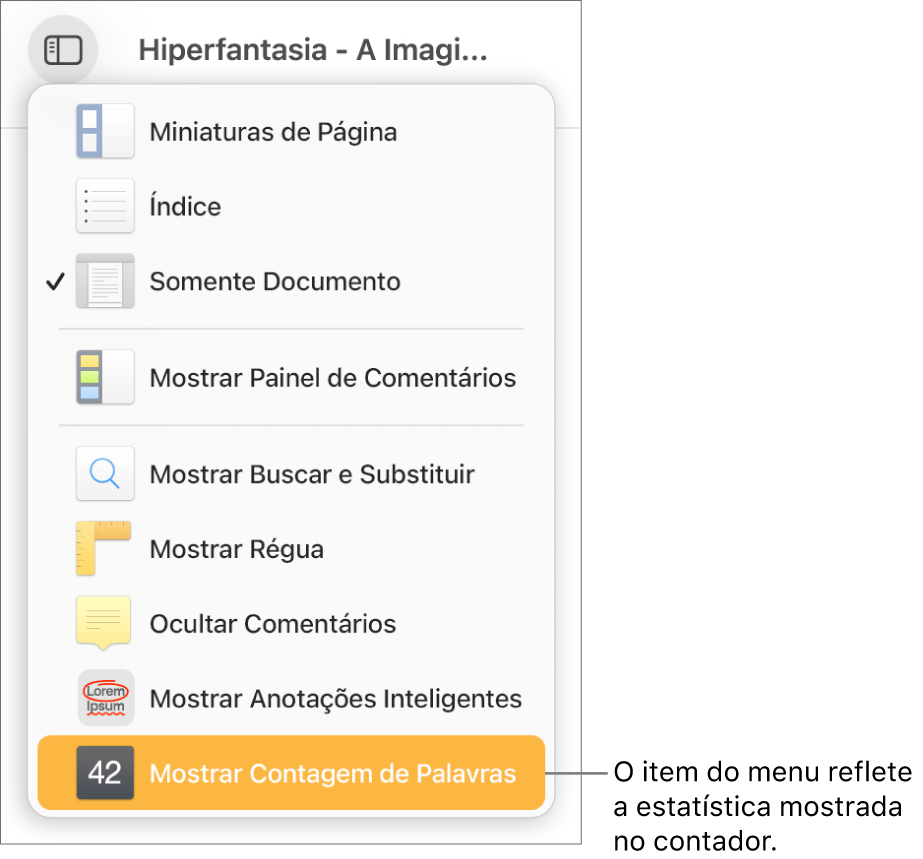The height and width of the screenshot is (859, 923).
Task: Click the Miniaturas de Página thumbnails icon
Action: tap(105, 130)
